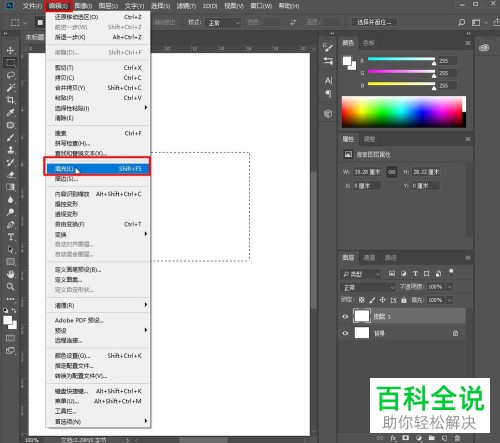Expand the 首选项 submenu

pyautogui.click(x=98, y=422)
